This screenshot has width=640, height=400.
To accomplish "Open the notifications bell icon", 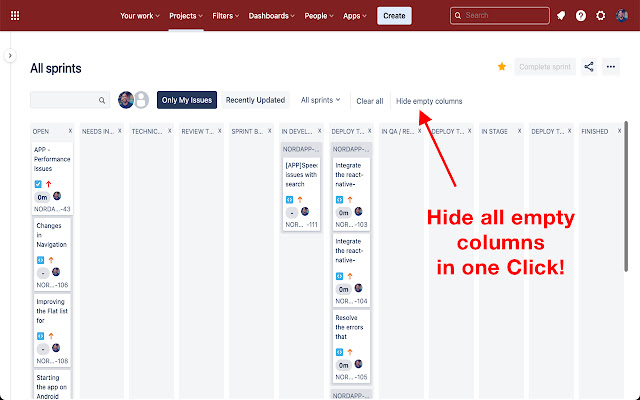I will pyautogui.click(x=561, y=16).
